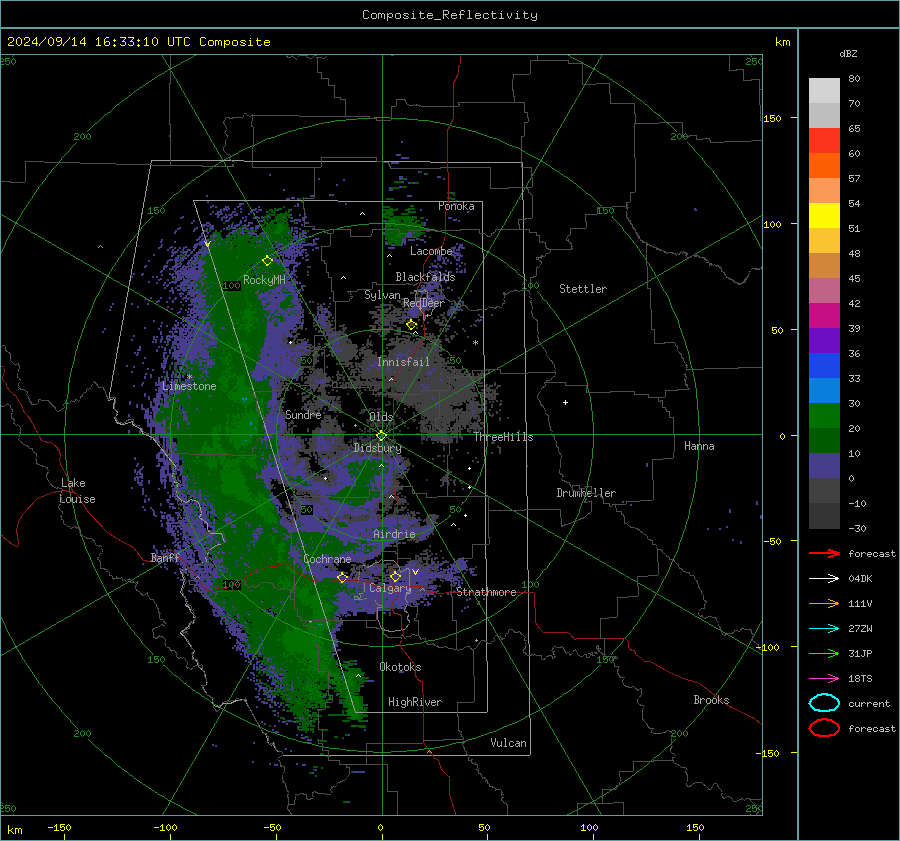Viewport: 900px width, 841px height.
Task: Click the Vulcan label
Action: point(509,743)
